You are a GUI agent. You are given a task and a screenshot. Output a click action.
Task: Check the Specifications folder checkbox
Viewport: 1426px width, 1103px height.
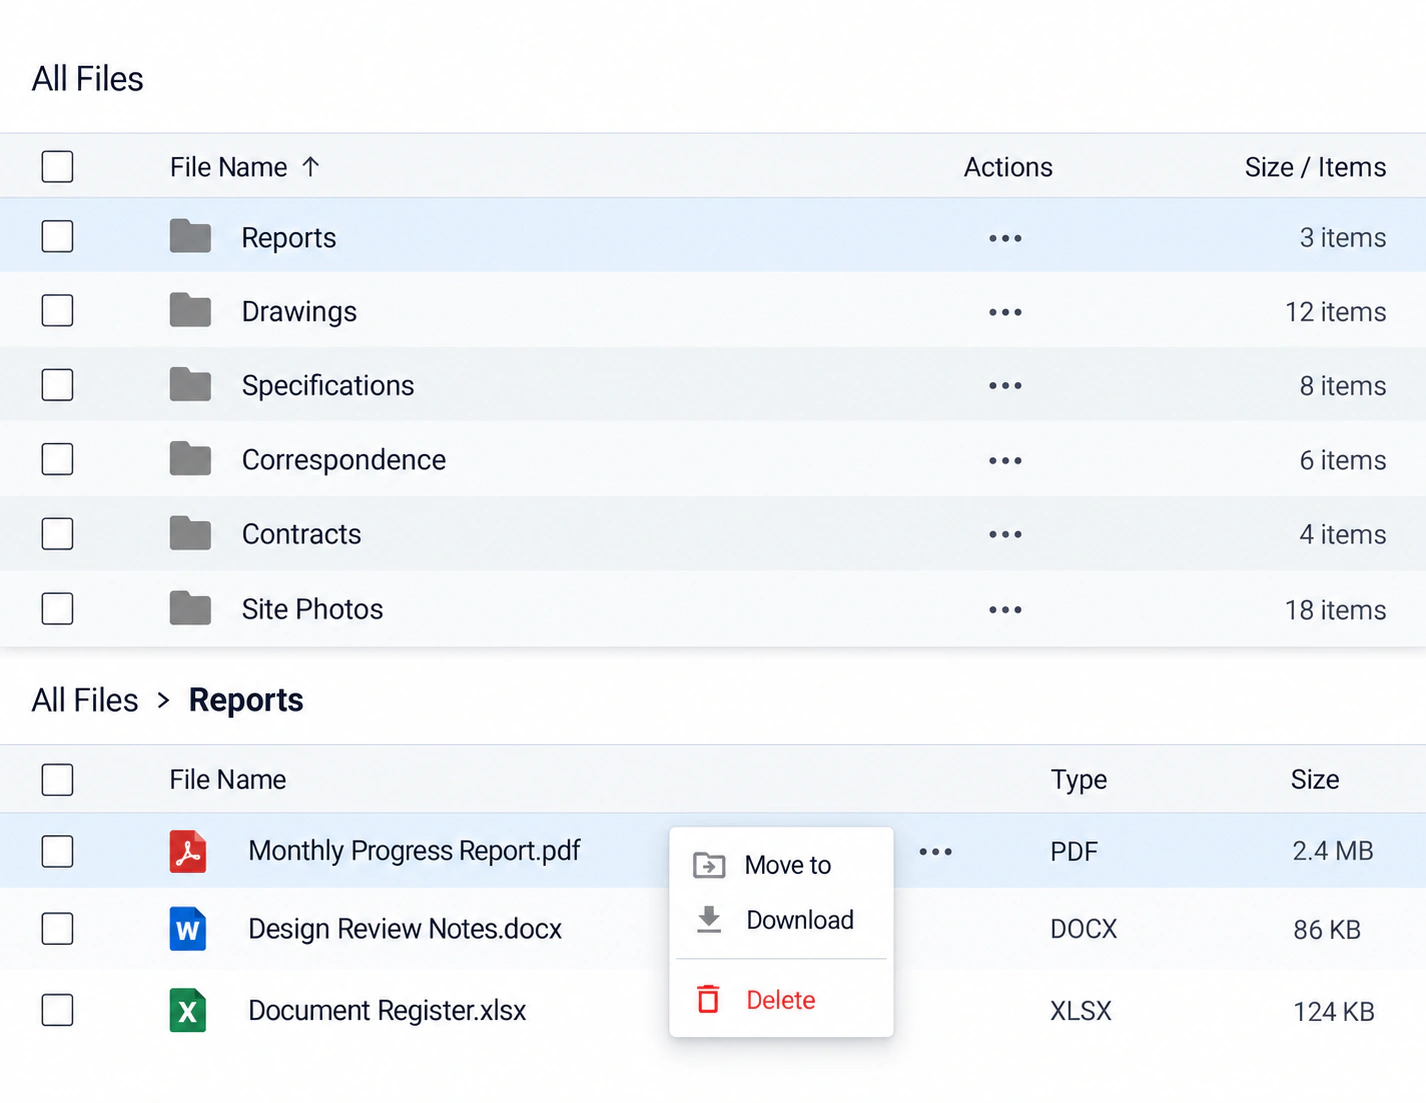[x=57, y=385]
